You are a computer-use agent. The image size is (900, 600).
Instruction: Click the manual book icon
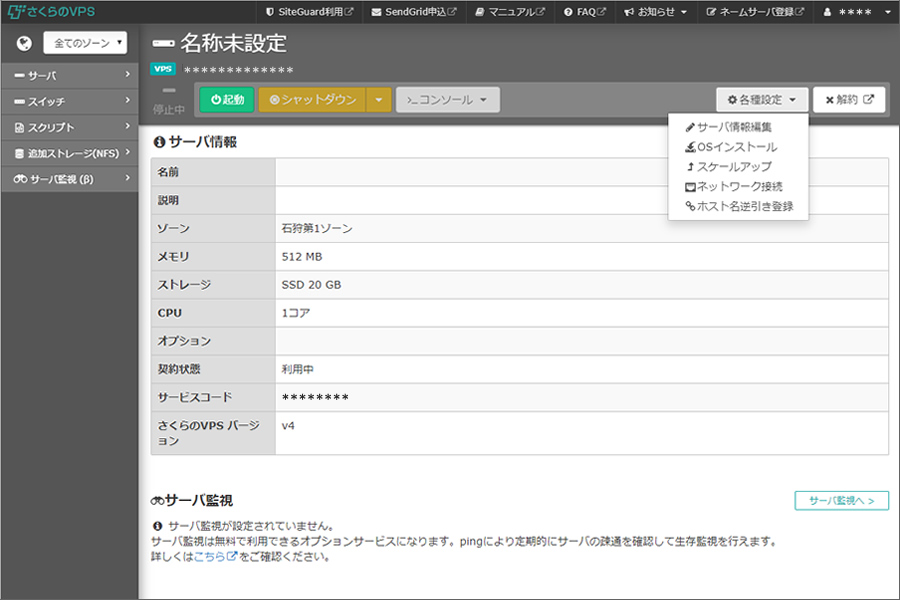[x=479, y=12]
